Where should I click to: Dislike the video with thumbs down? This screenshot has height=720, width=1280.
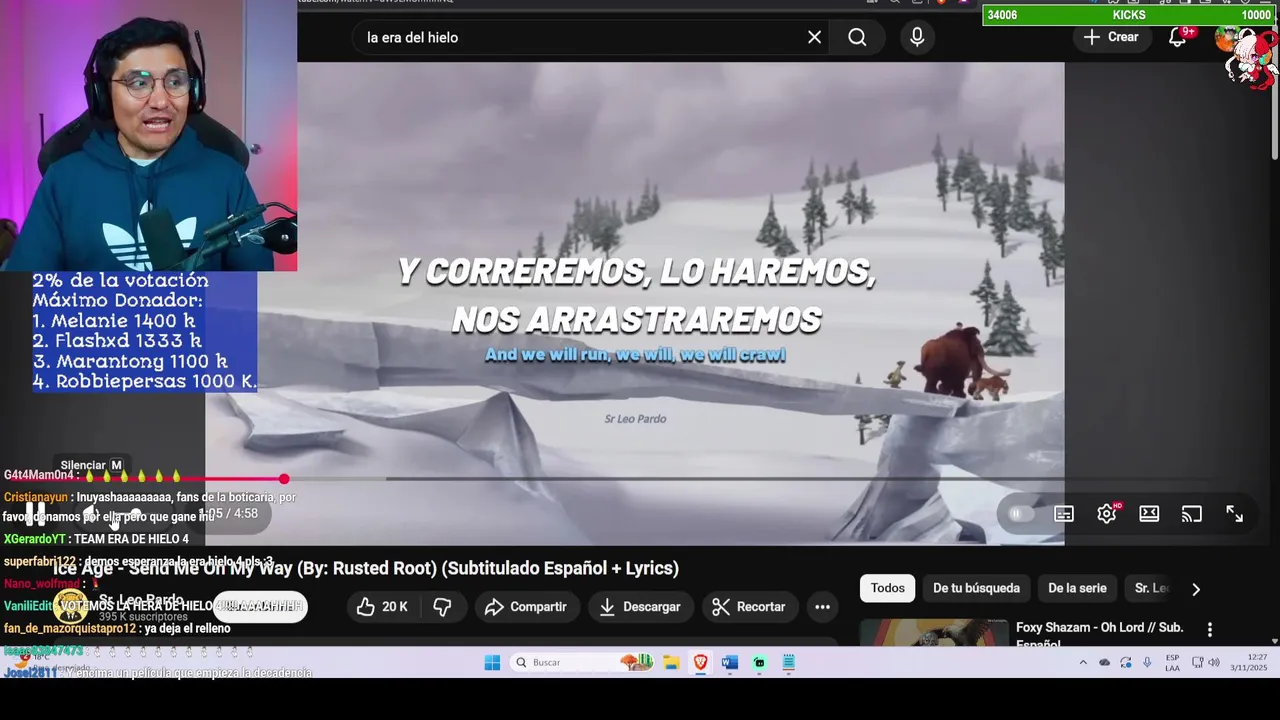click(442, 607)
